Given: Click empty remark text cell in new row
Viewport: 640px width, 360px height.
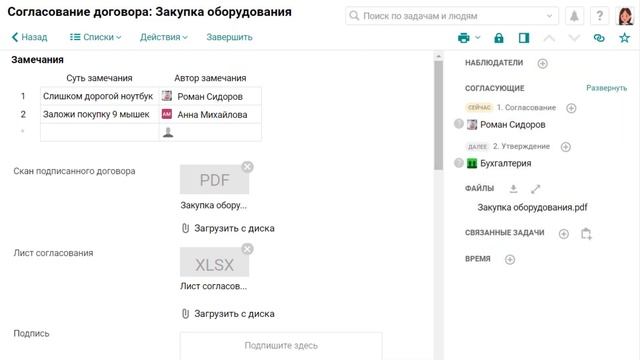Looking at the screenshot, I should pyautogui.click(x=100, y=132).
